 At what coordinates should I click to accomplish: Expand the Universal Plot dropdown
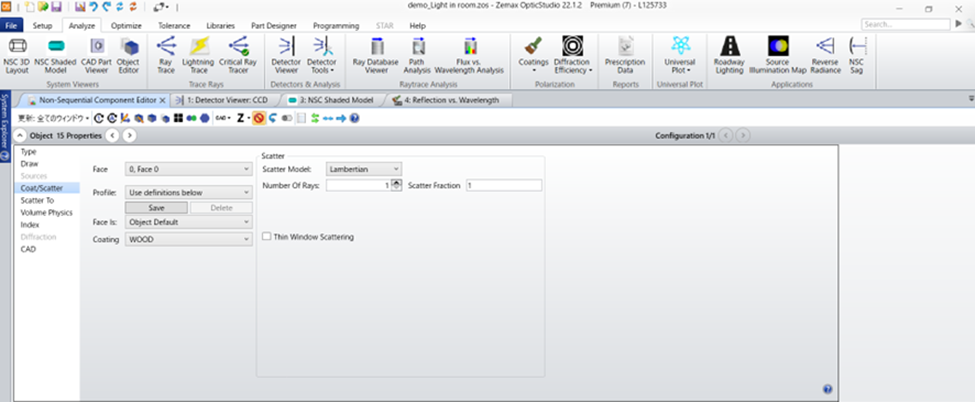678,55
